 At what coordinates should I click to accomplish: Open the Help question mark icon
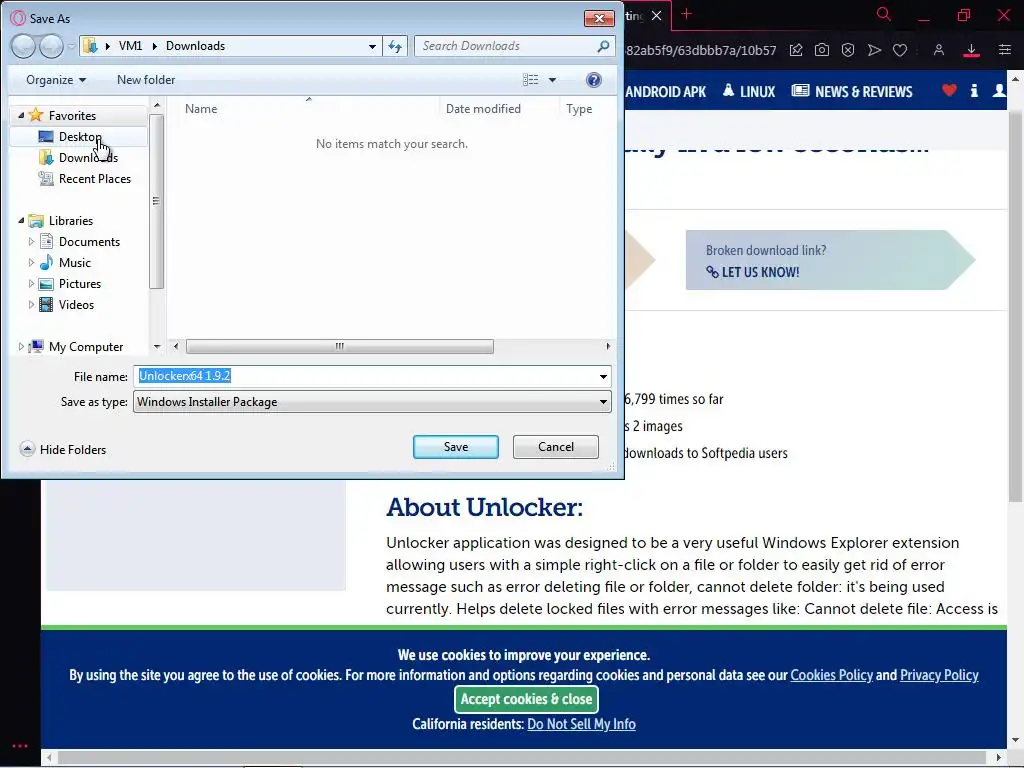594,80
